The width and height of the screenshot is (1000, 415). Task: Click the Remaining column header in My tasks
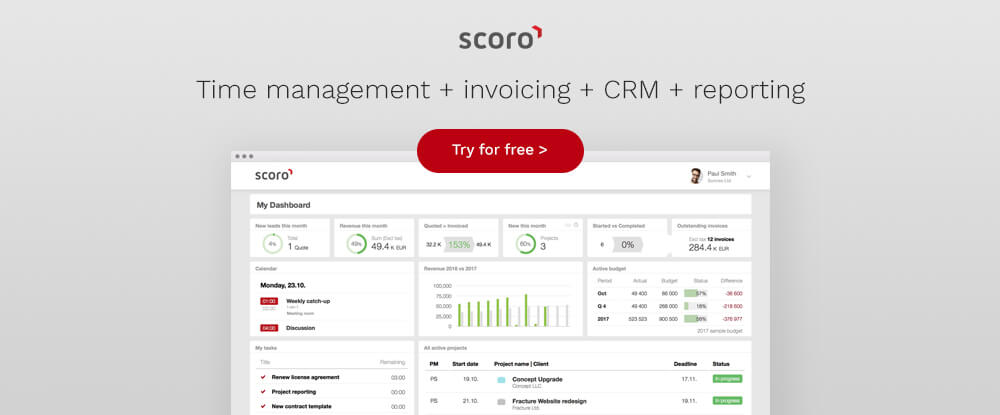(393, 362)
